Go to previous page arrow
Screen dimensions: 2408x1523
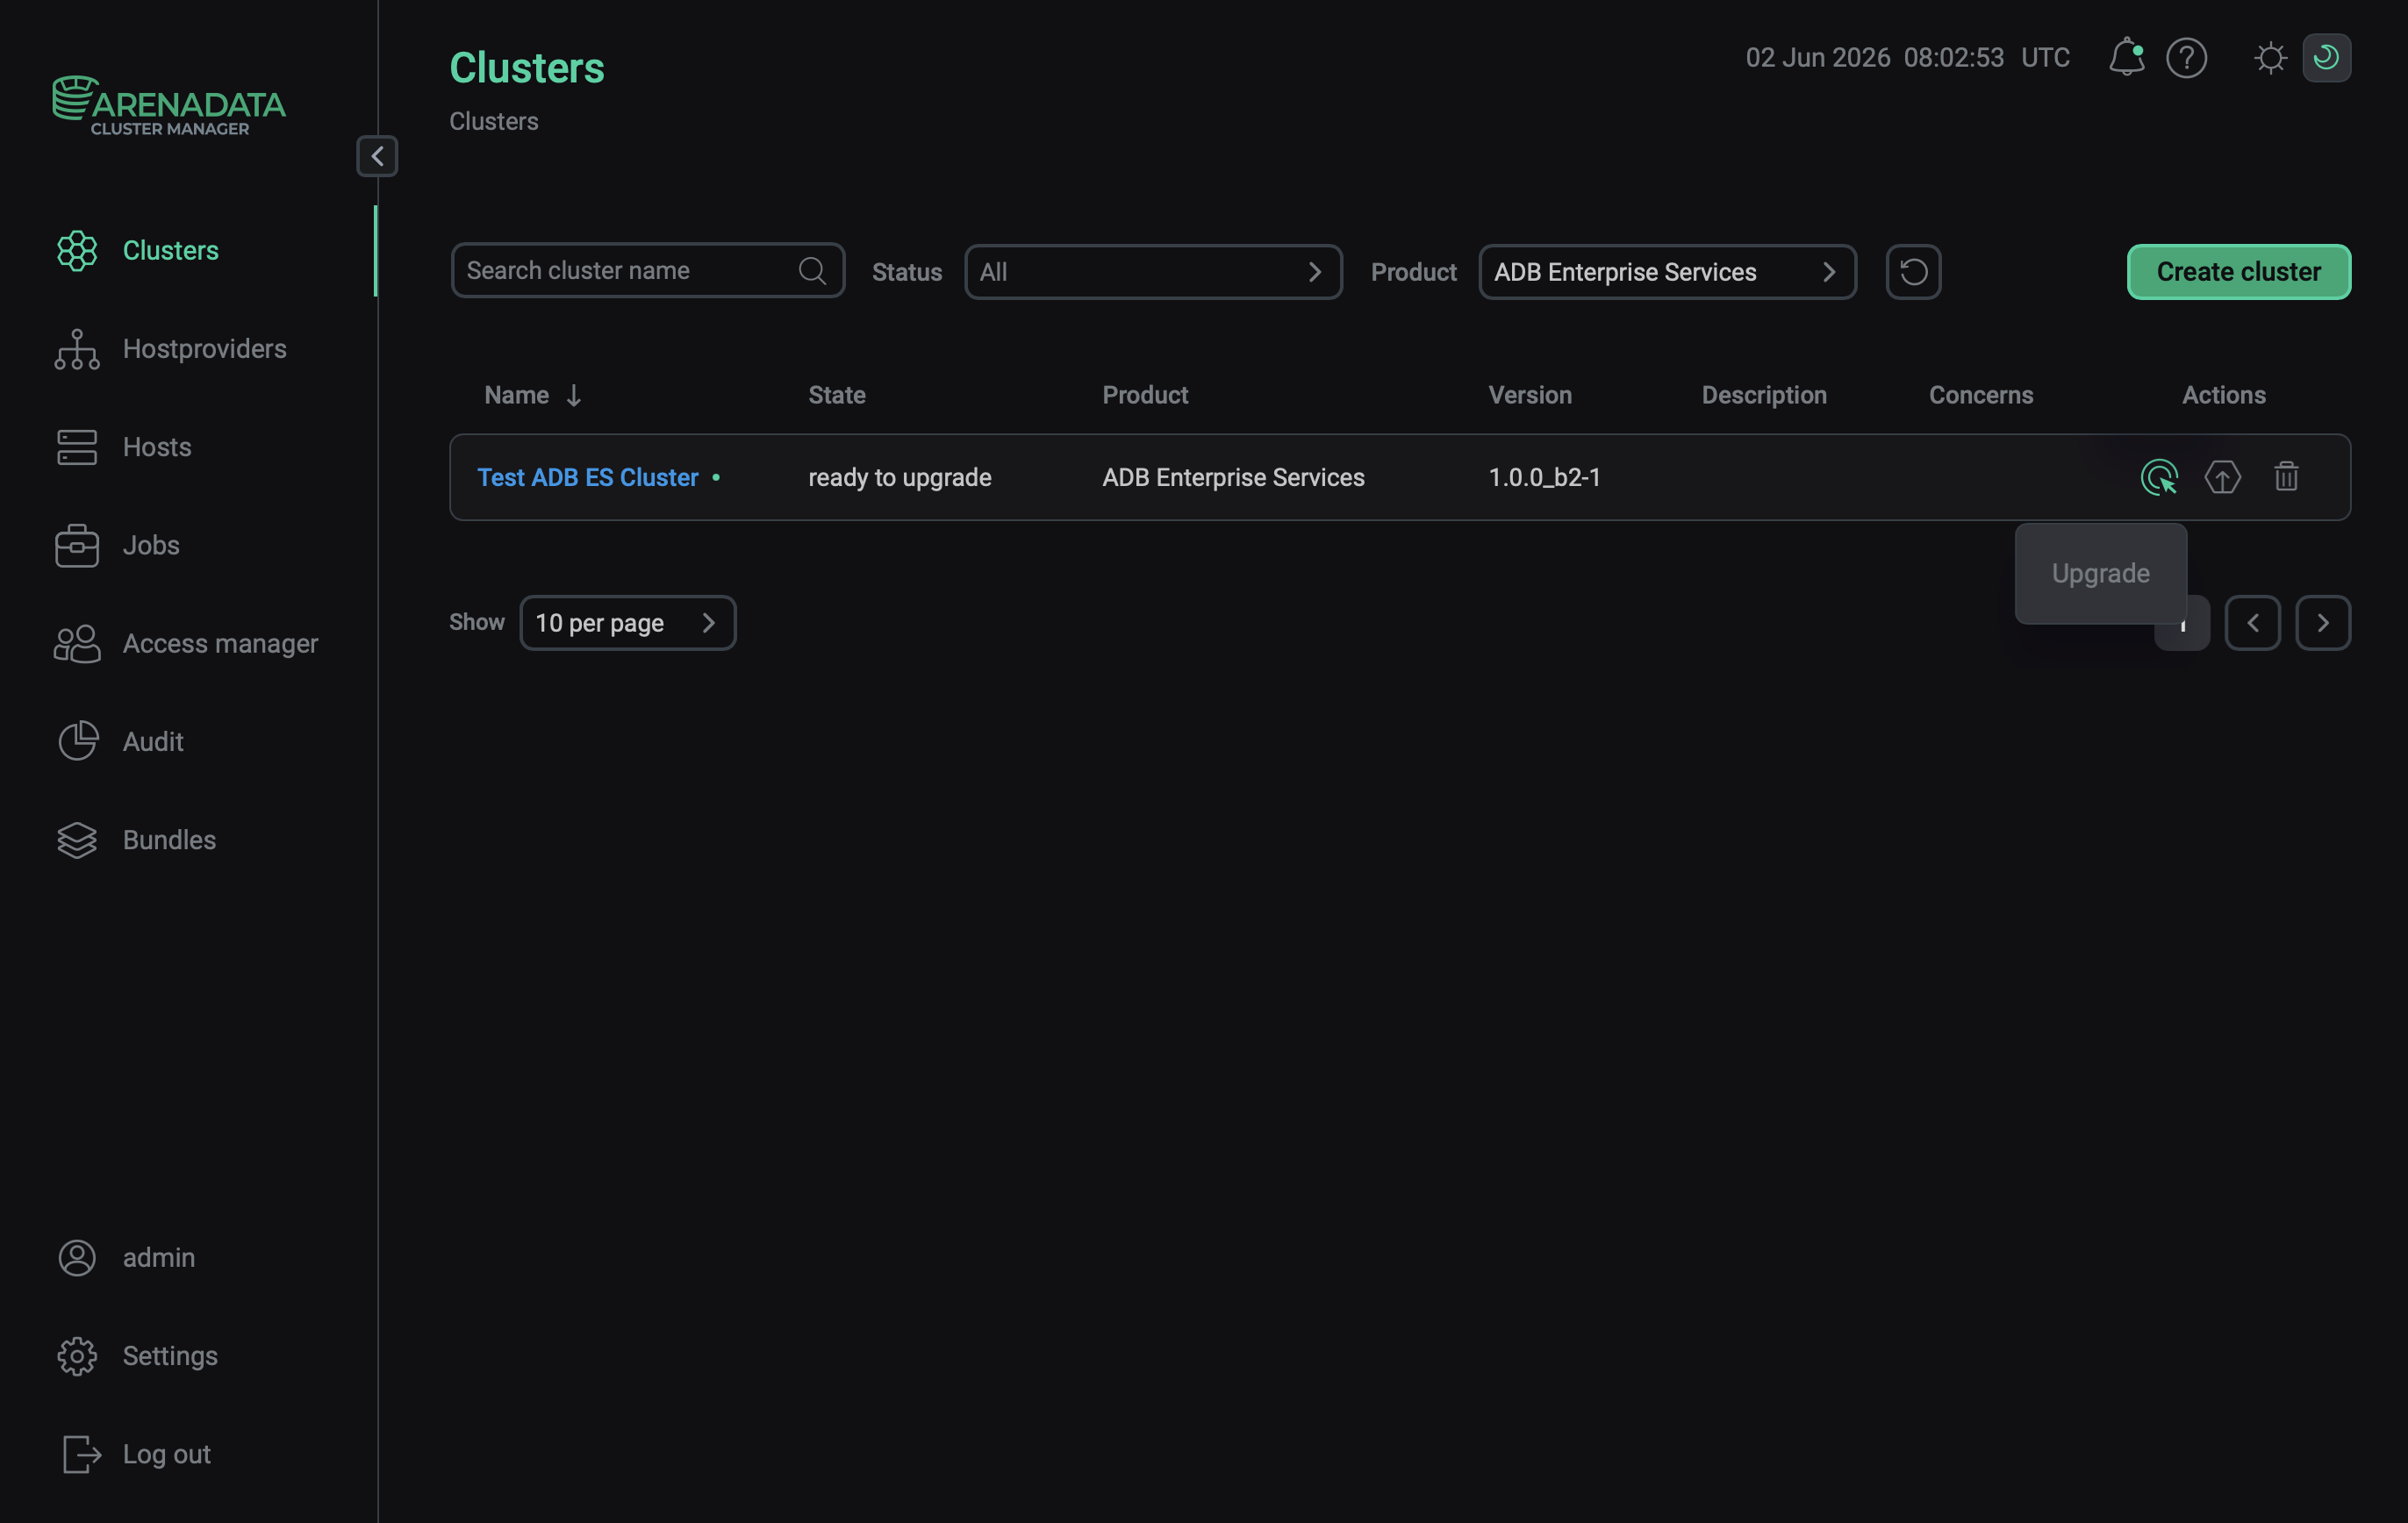(2252, 623)
